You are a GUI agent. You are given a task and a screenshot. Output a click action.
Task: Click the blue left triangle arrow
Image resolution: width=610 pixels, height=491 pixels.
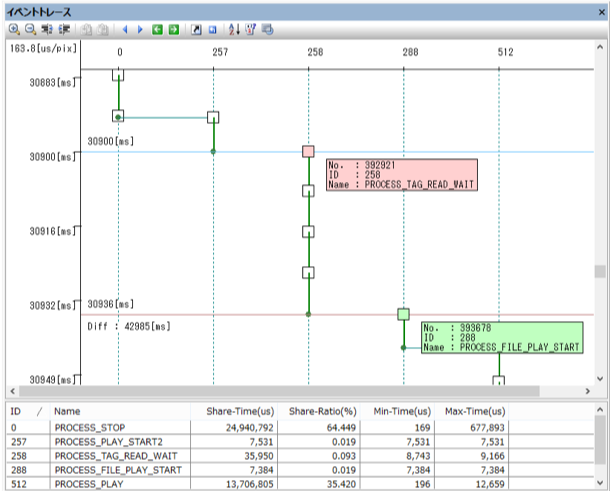125,30
